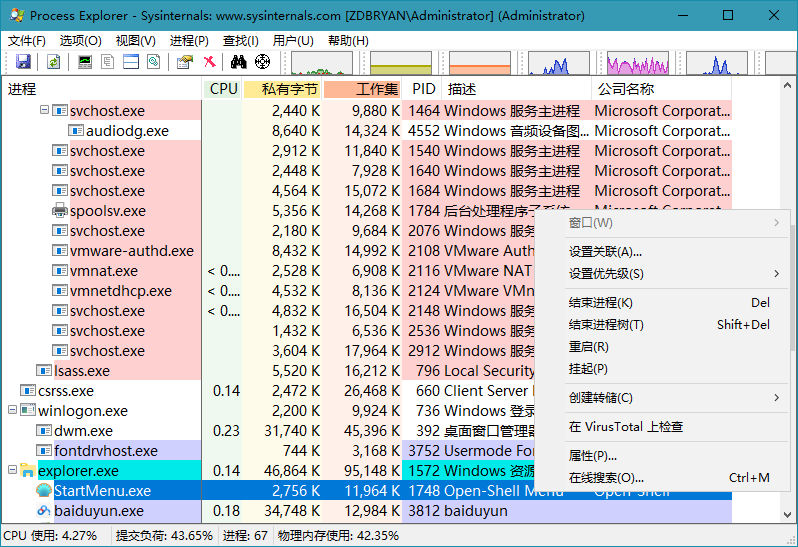Click the icon beside dwm.exe
The width and height of the screenshot is (798, 547).
(x=44, y=430)
